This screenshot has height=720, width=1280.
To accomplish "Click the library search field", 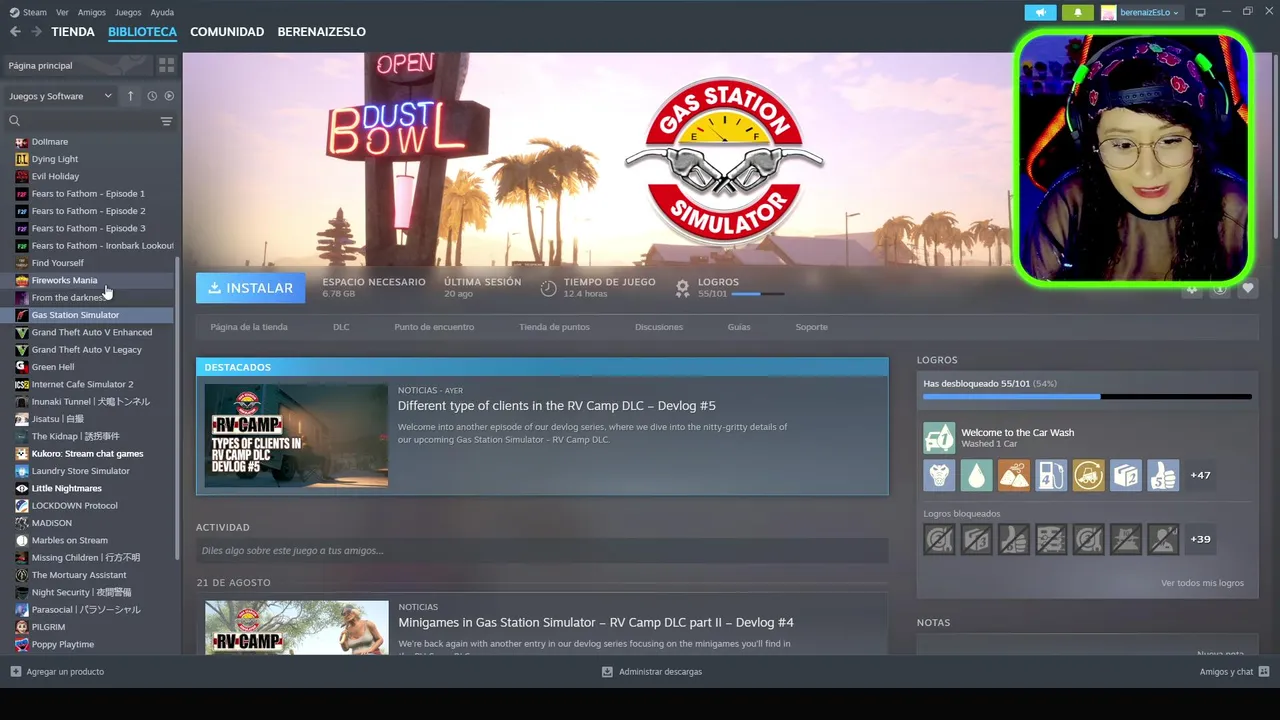I will [85, 121].
